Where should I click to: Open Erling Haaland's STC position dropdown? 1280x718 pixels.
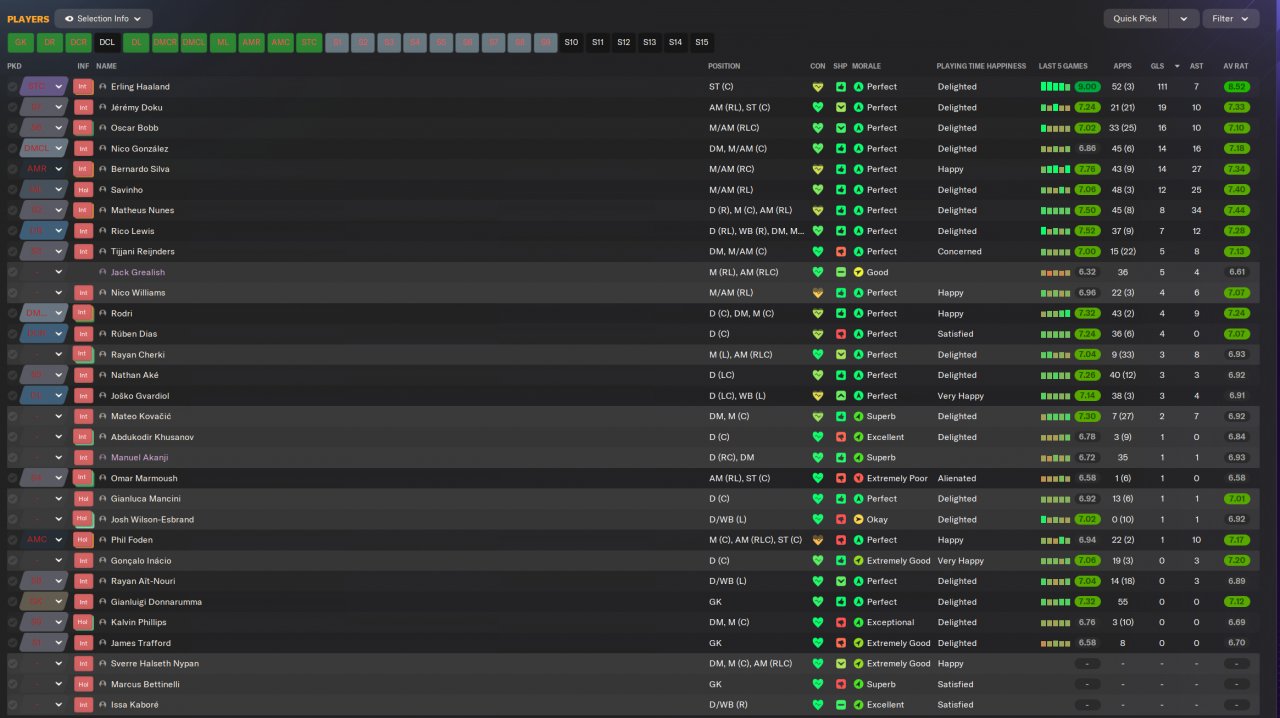tap(44, 87)
